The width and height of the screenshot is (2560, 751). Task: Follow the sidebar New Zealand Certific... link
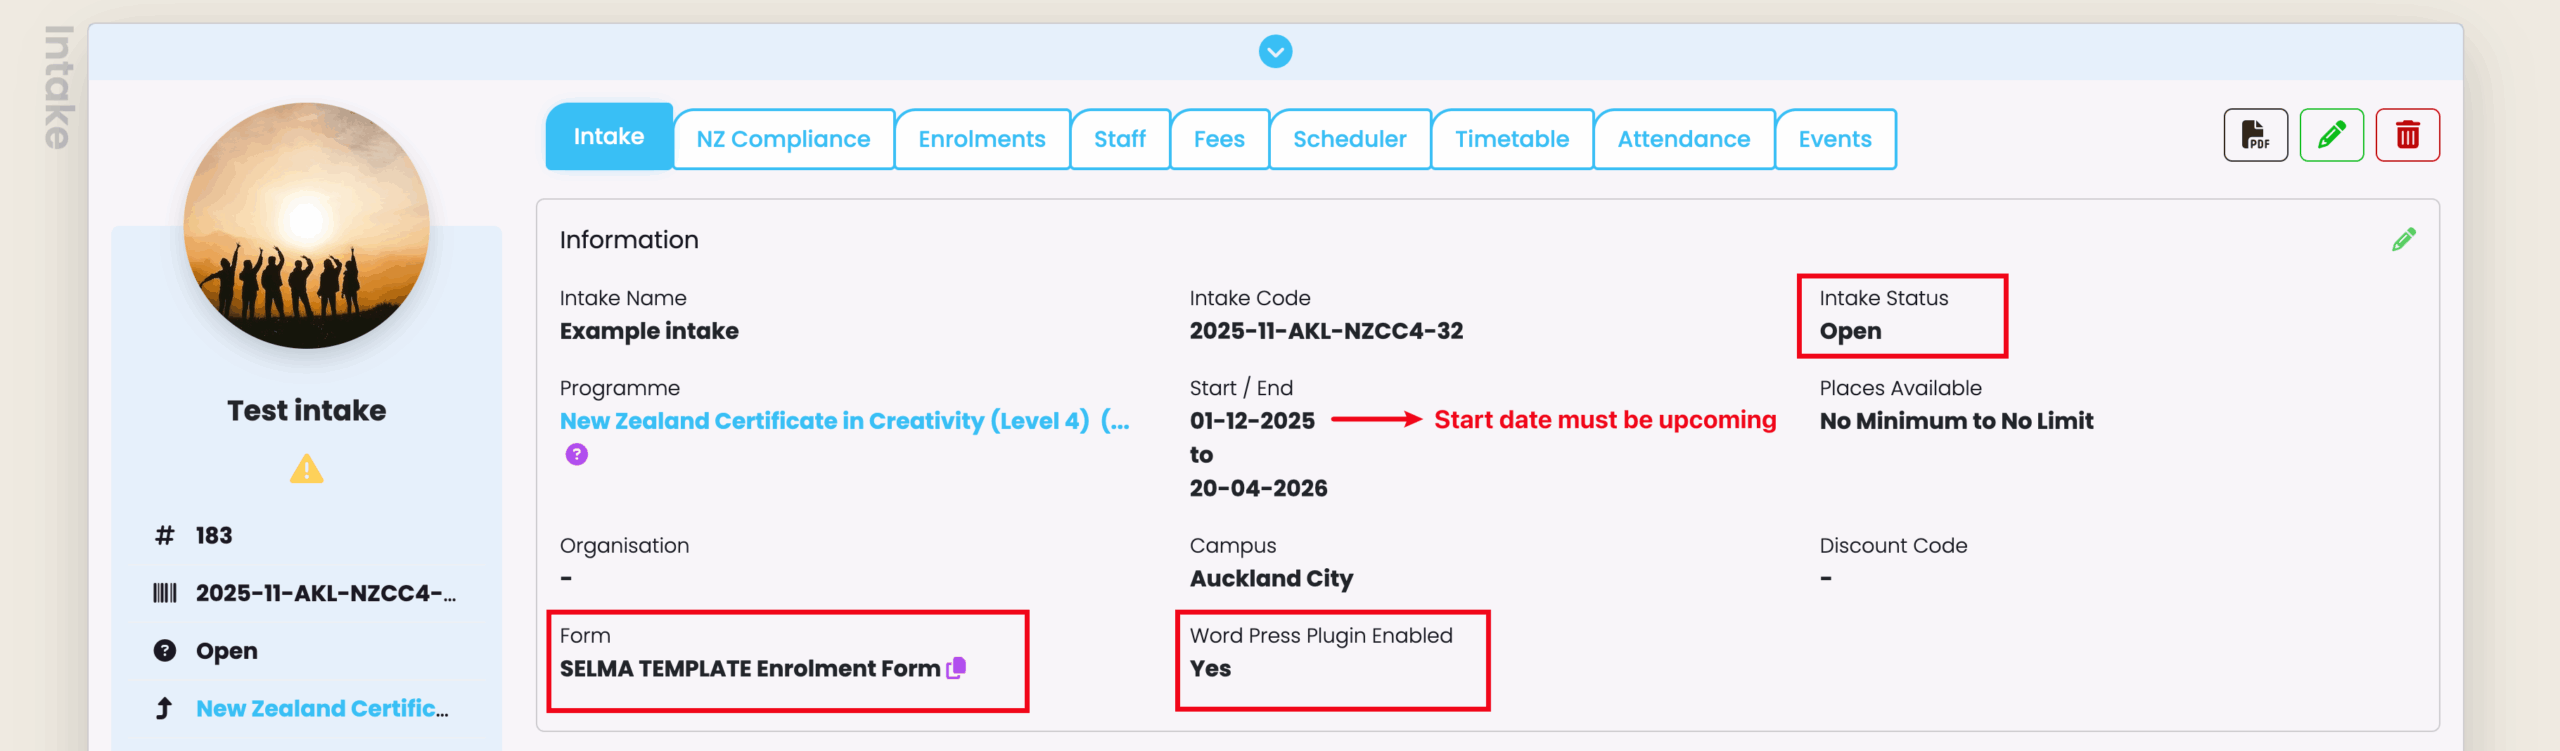322,709
